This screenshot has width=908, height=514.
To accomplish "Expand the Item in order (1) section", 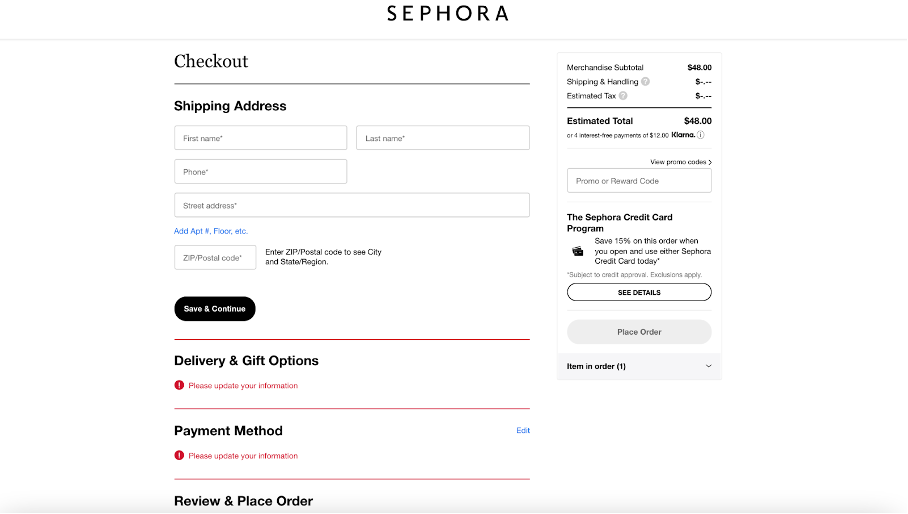I will click(639, 366).
